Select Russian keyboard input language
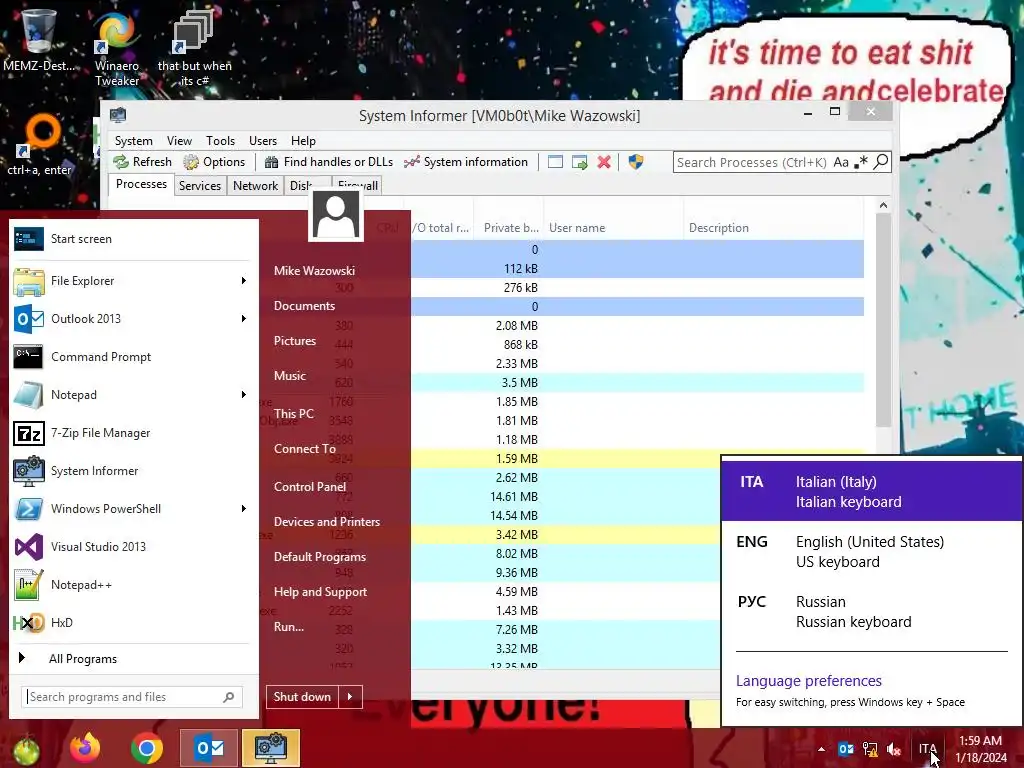This screenshot has height=768, width=1024. [x=871, y=612]
